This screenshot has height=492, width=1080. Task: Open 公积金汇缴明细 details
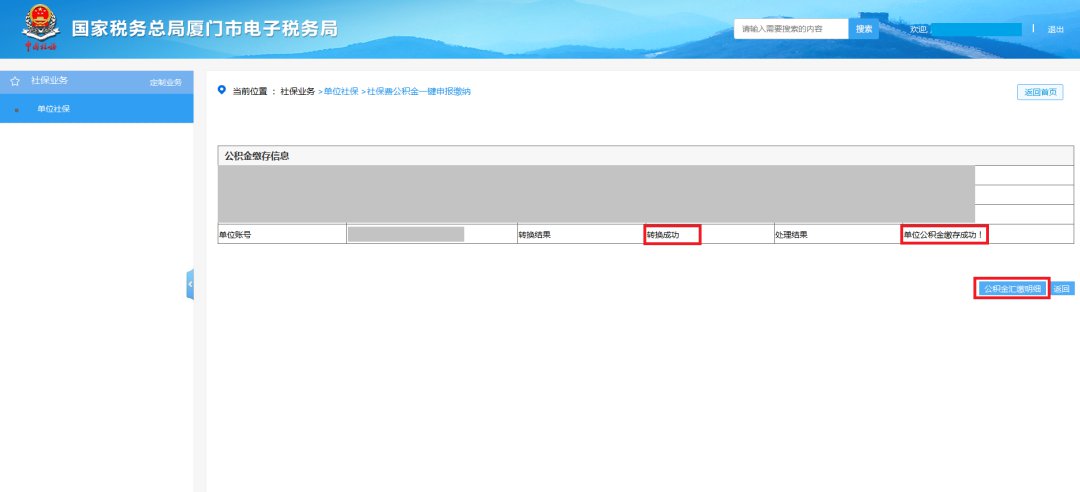[1012, 289]
